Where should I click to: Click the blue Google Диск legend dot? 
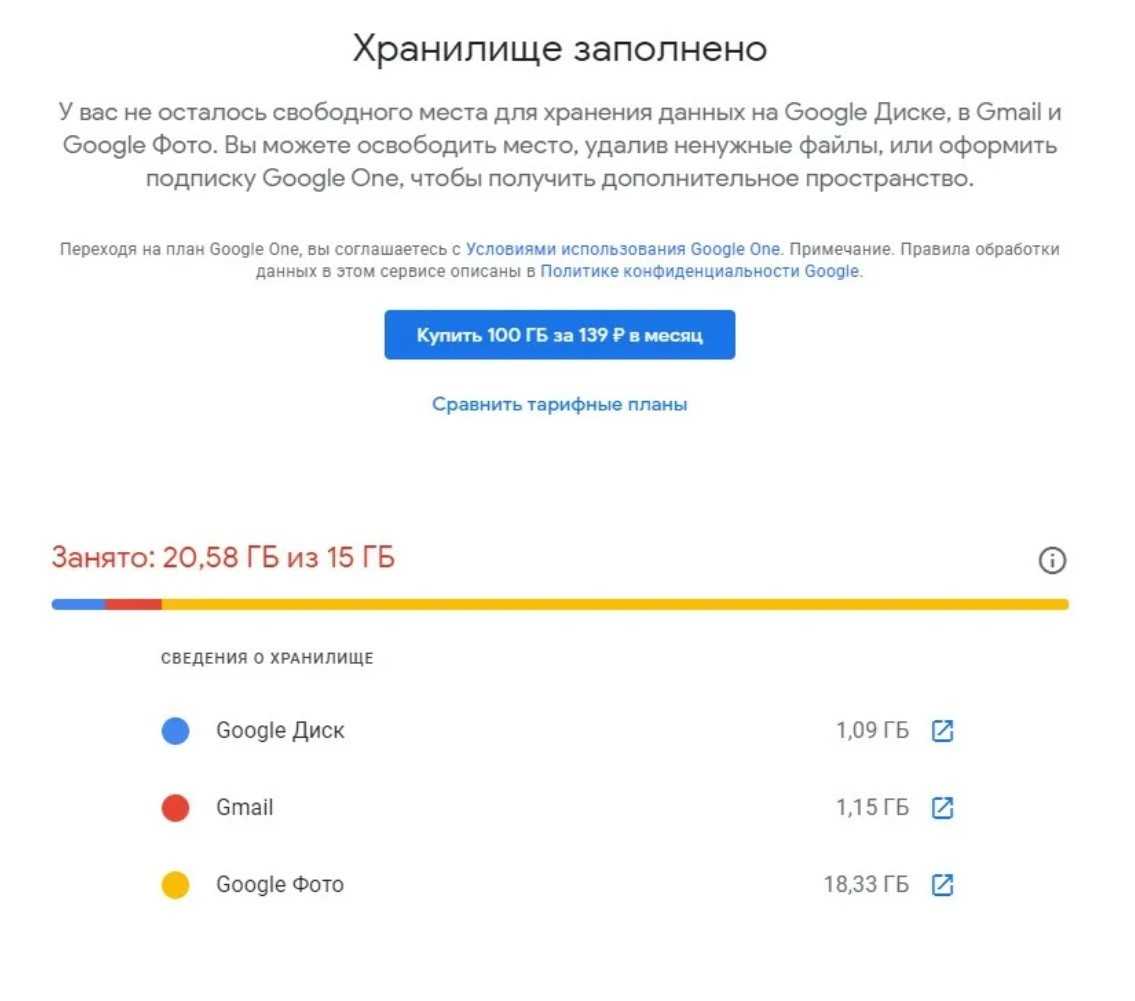pyautogui.click(x=175, y=731)
